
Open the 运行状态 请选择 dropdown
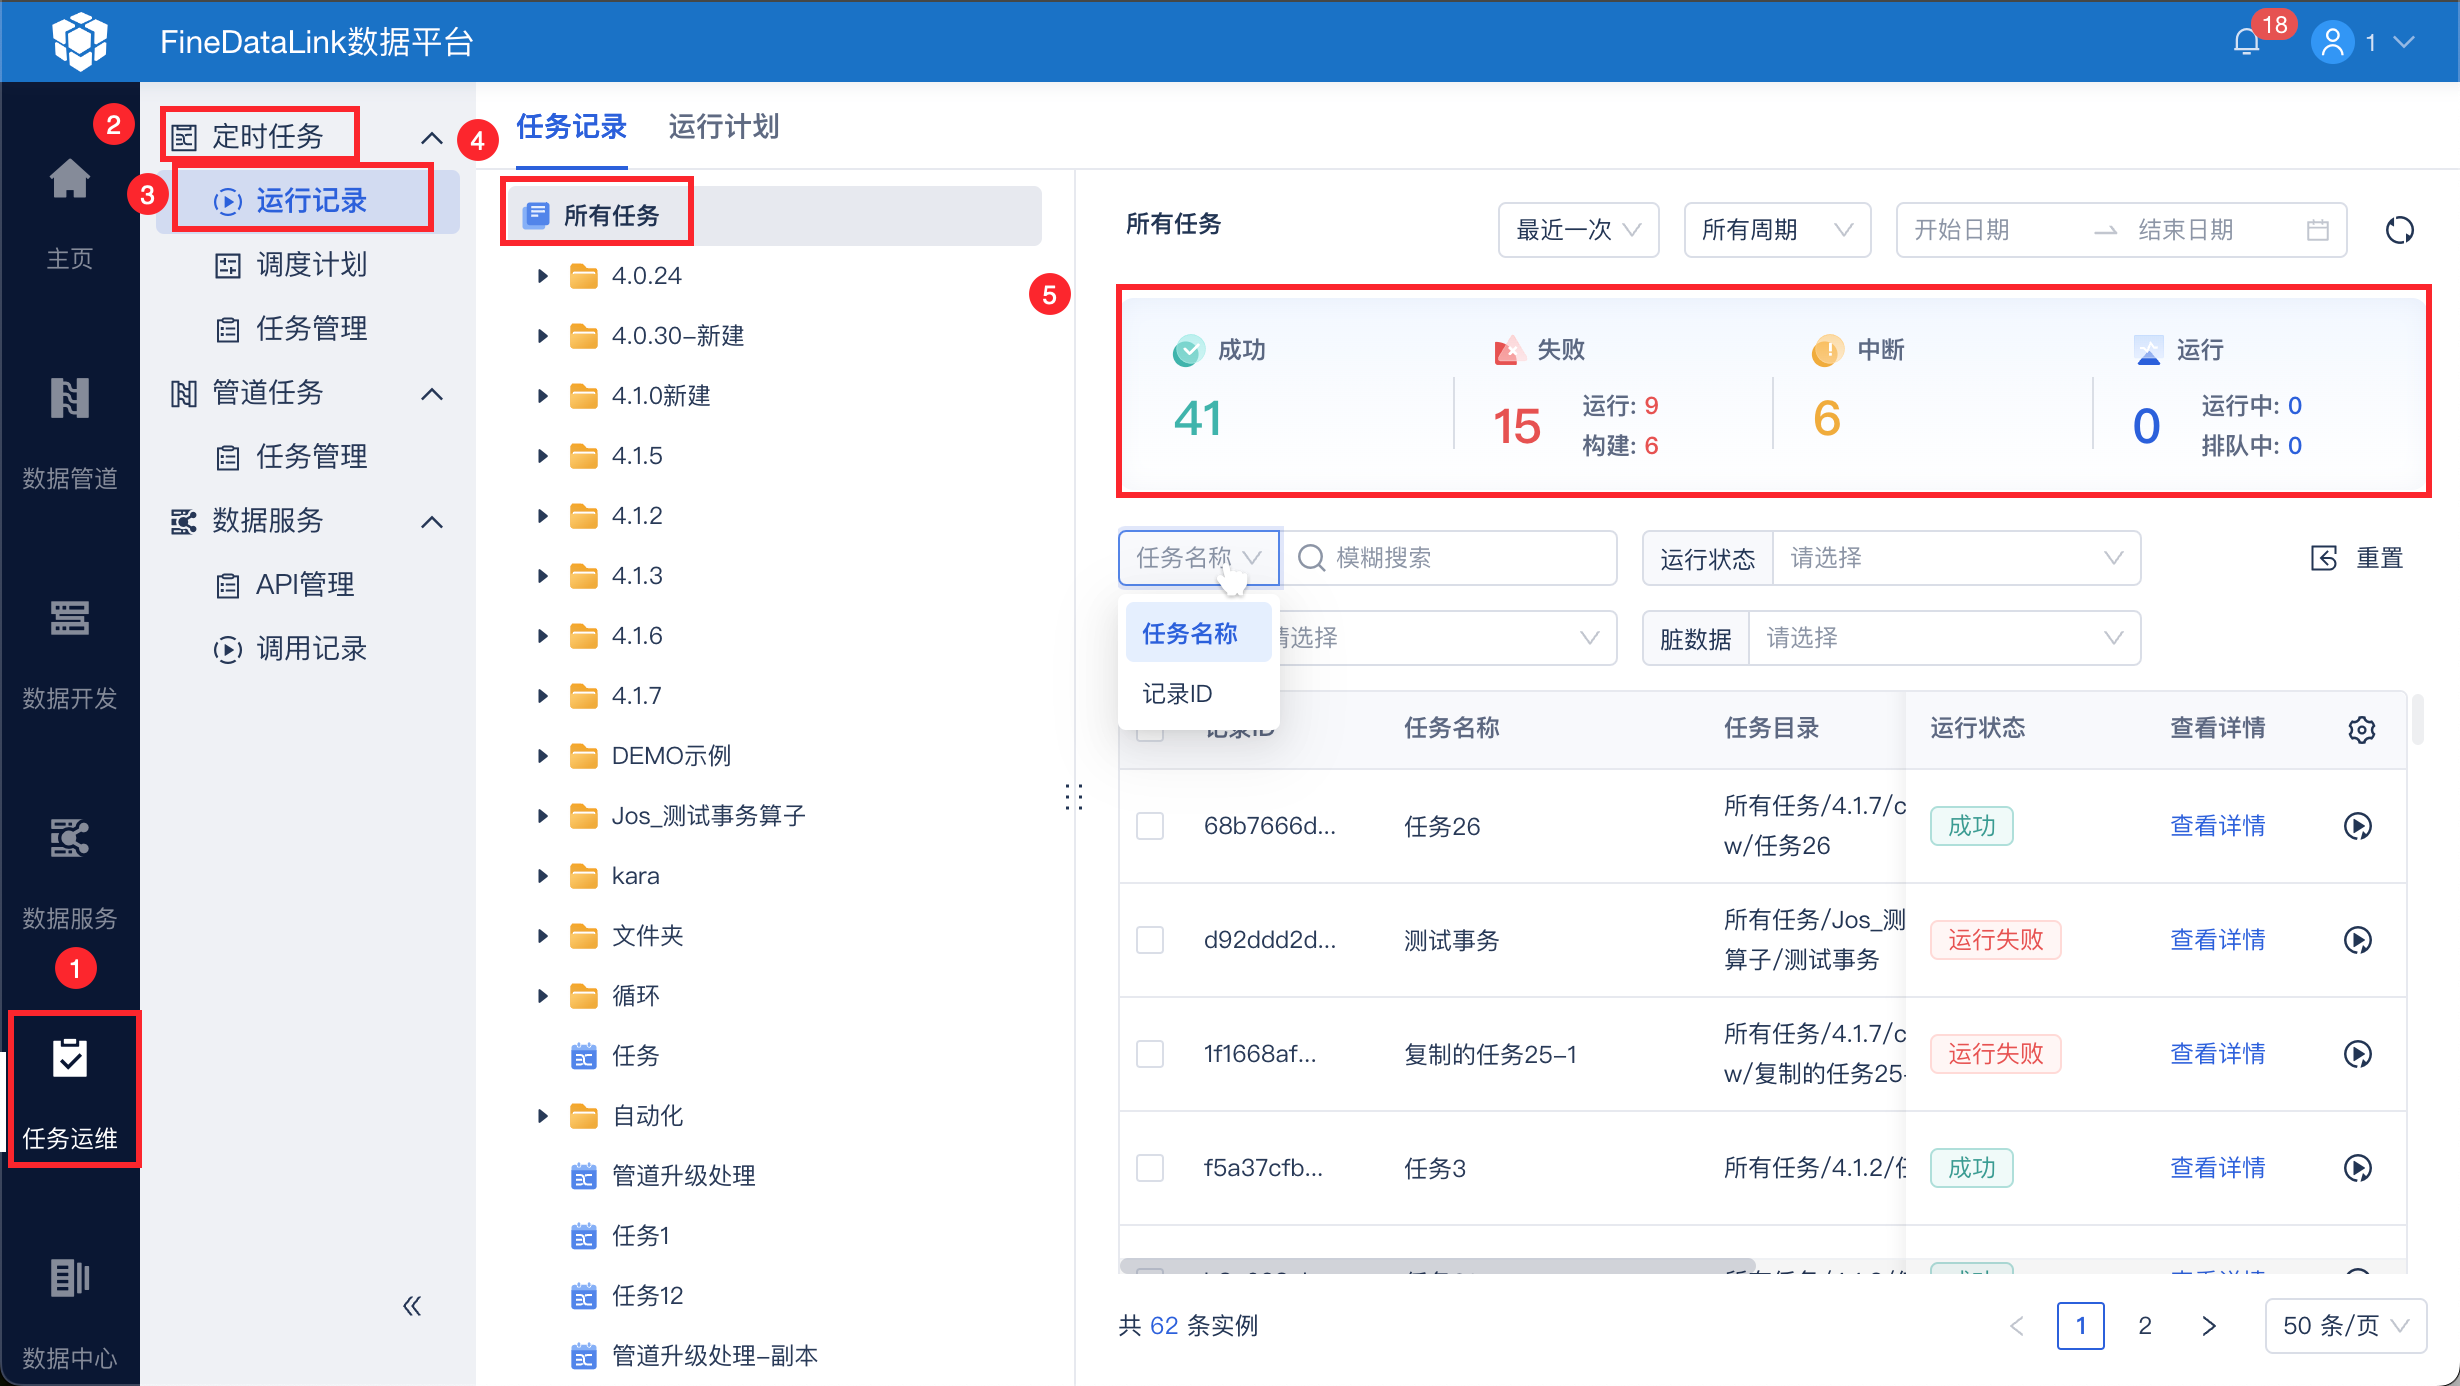[x=1955, y=558]
